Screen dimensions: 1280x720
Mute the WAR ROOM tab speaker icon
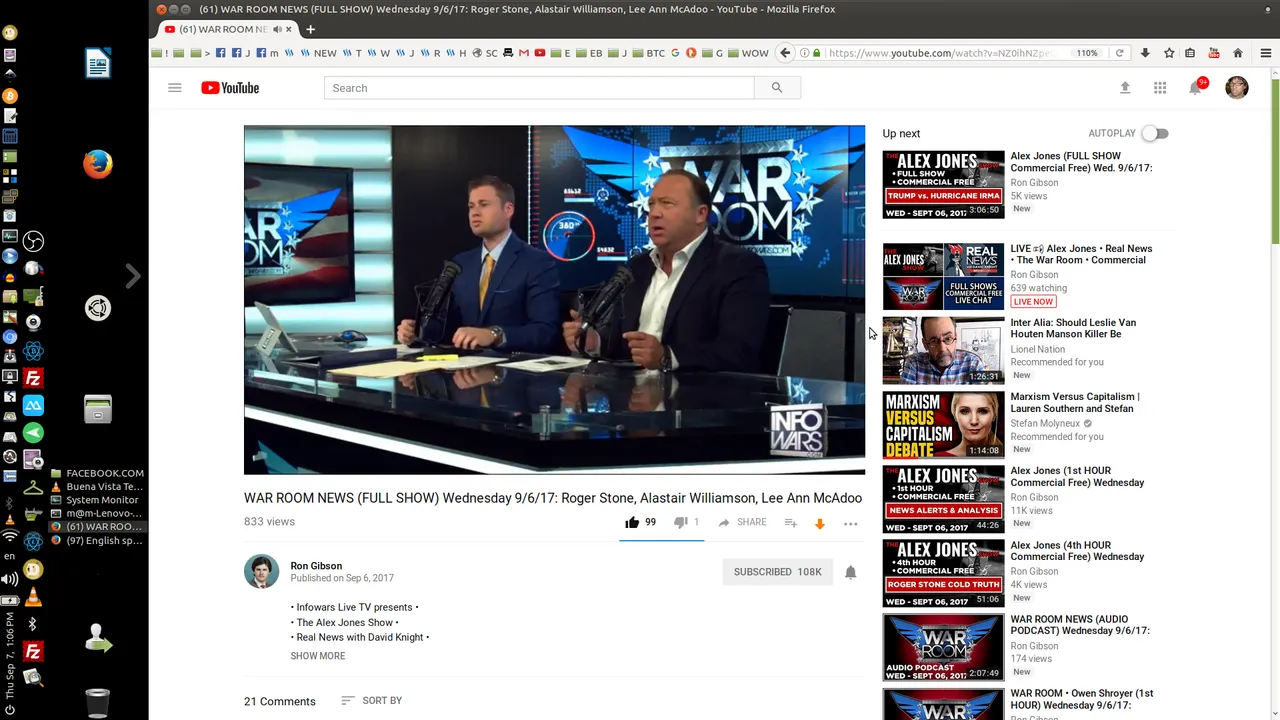click(276, 29)
